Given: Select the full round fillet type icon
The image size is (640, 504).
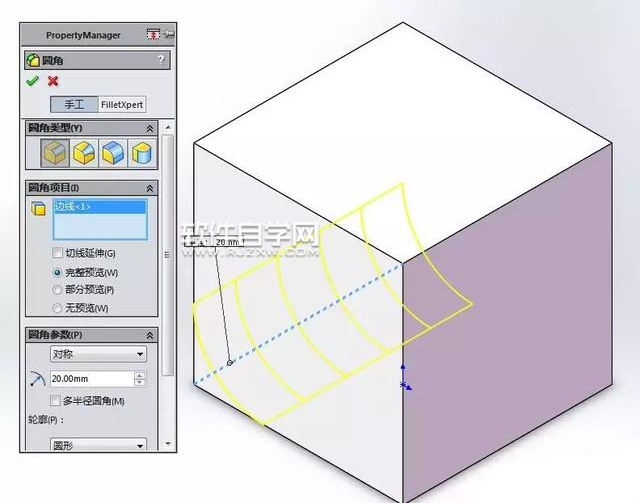Looking at the screenshot, I should 145,153.
